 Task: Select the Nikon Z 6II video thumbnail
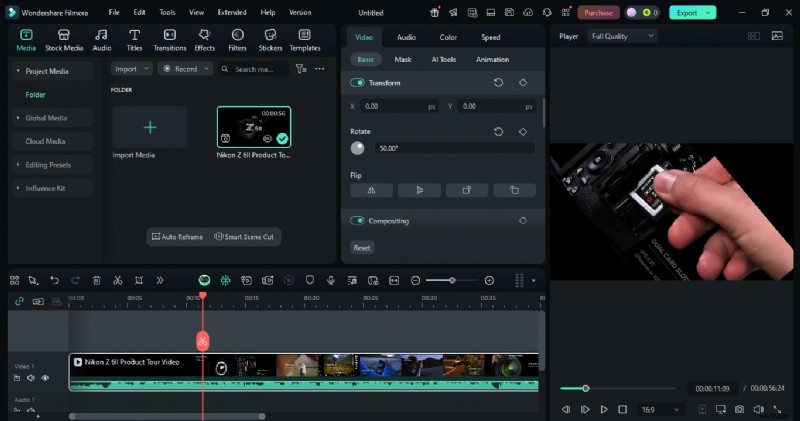[254, 127]
